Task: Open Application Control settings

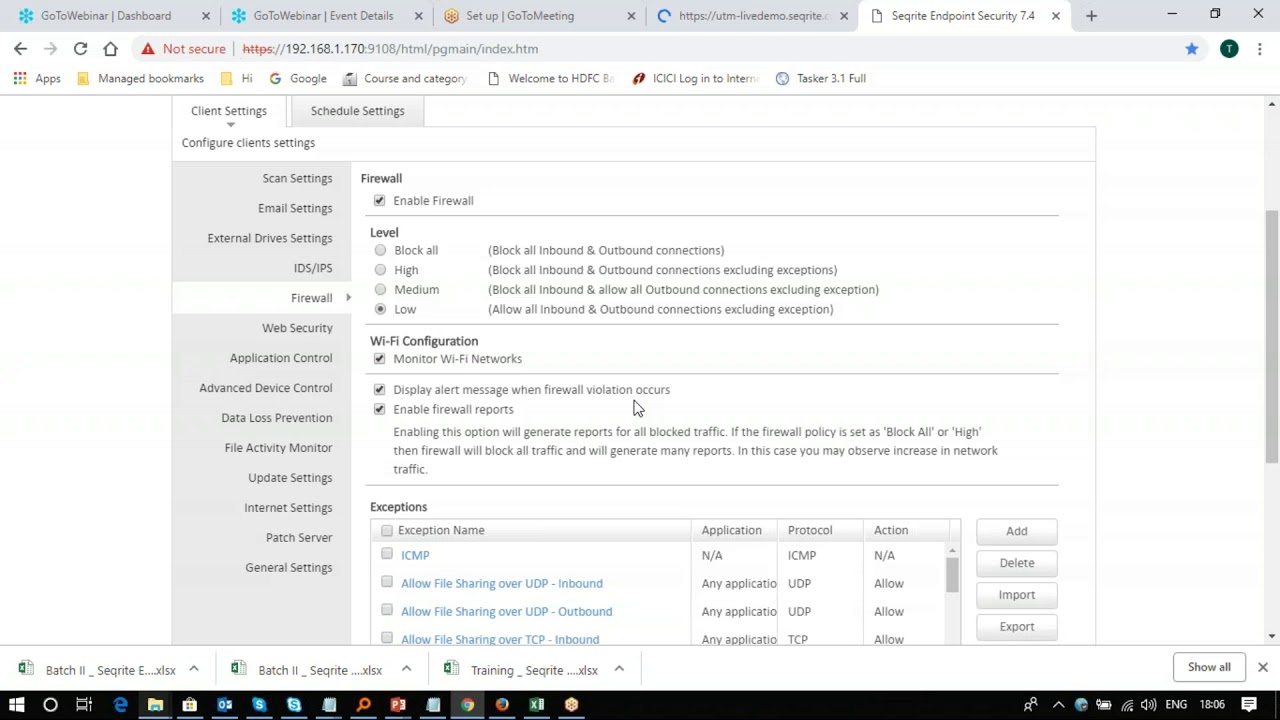Action: (x=281, y=358)
